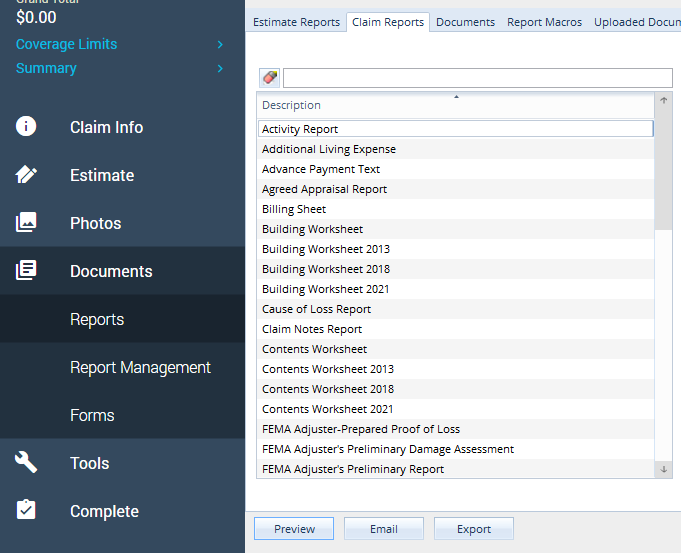Open Report Management in the sidebar
Image resolution: width=681 pixels, height=553 pixels.
pos(140,367)
